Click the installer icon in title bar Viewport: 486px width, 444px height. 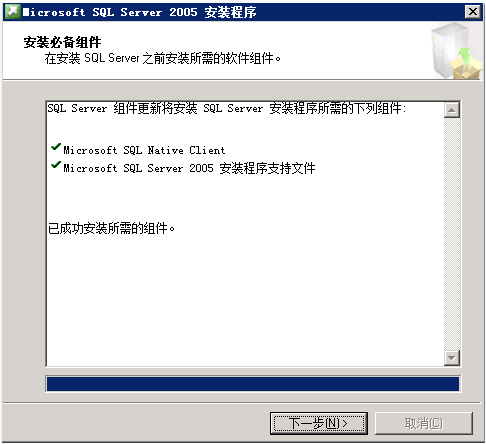[13, 12]
